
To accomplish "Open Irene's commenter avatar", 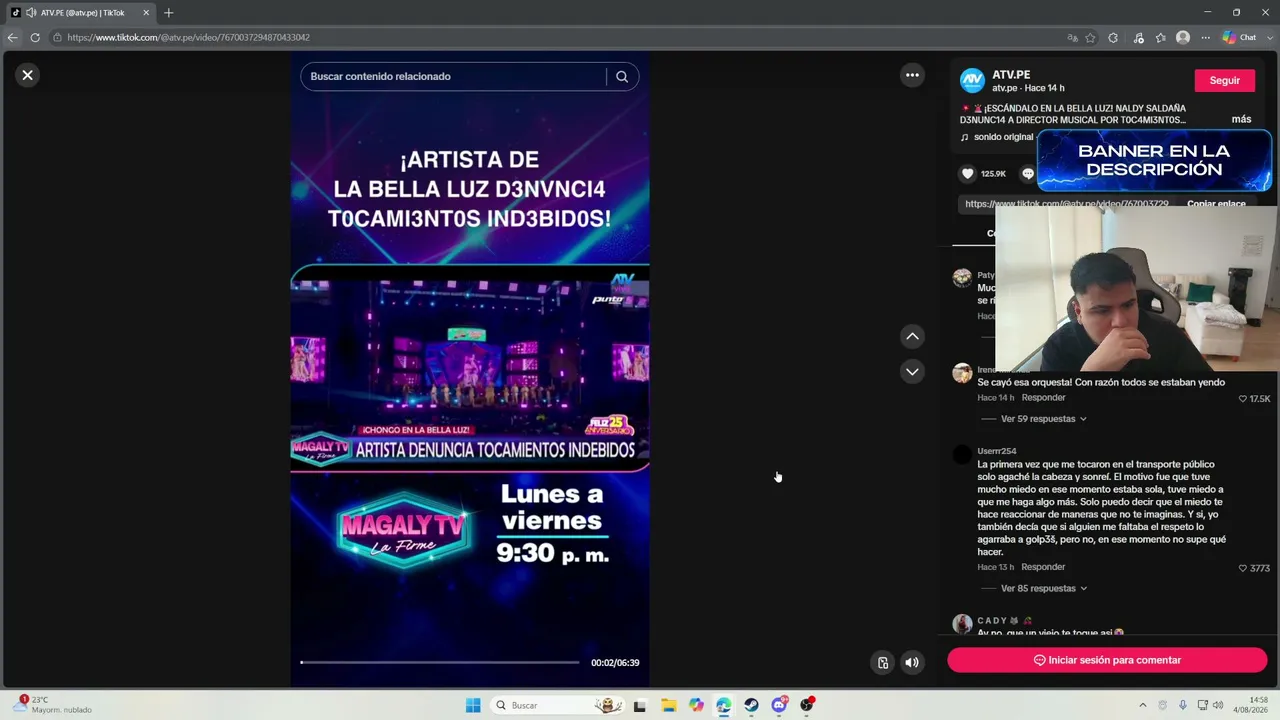I will pos(962,373).
